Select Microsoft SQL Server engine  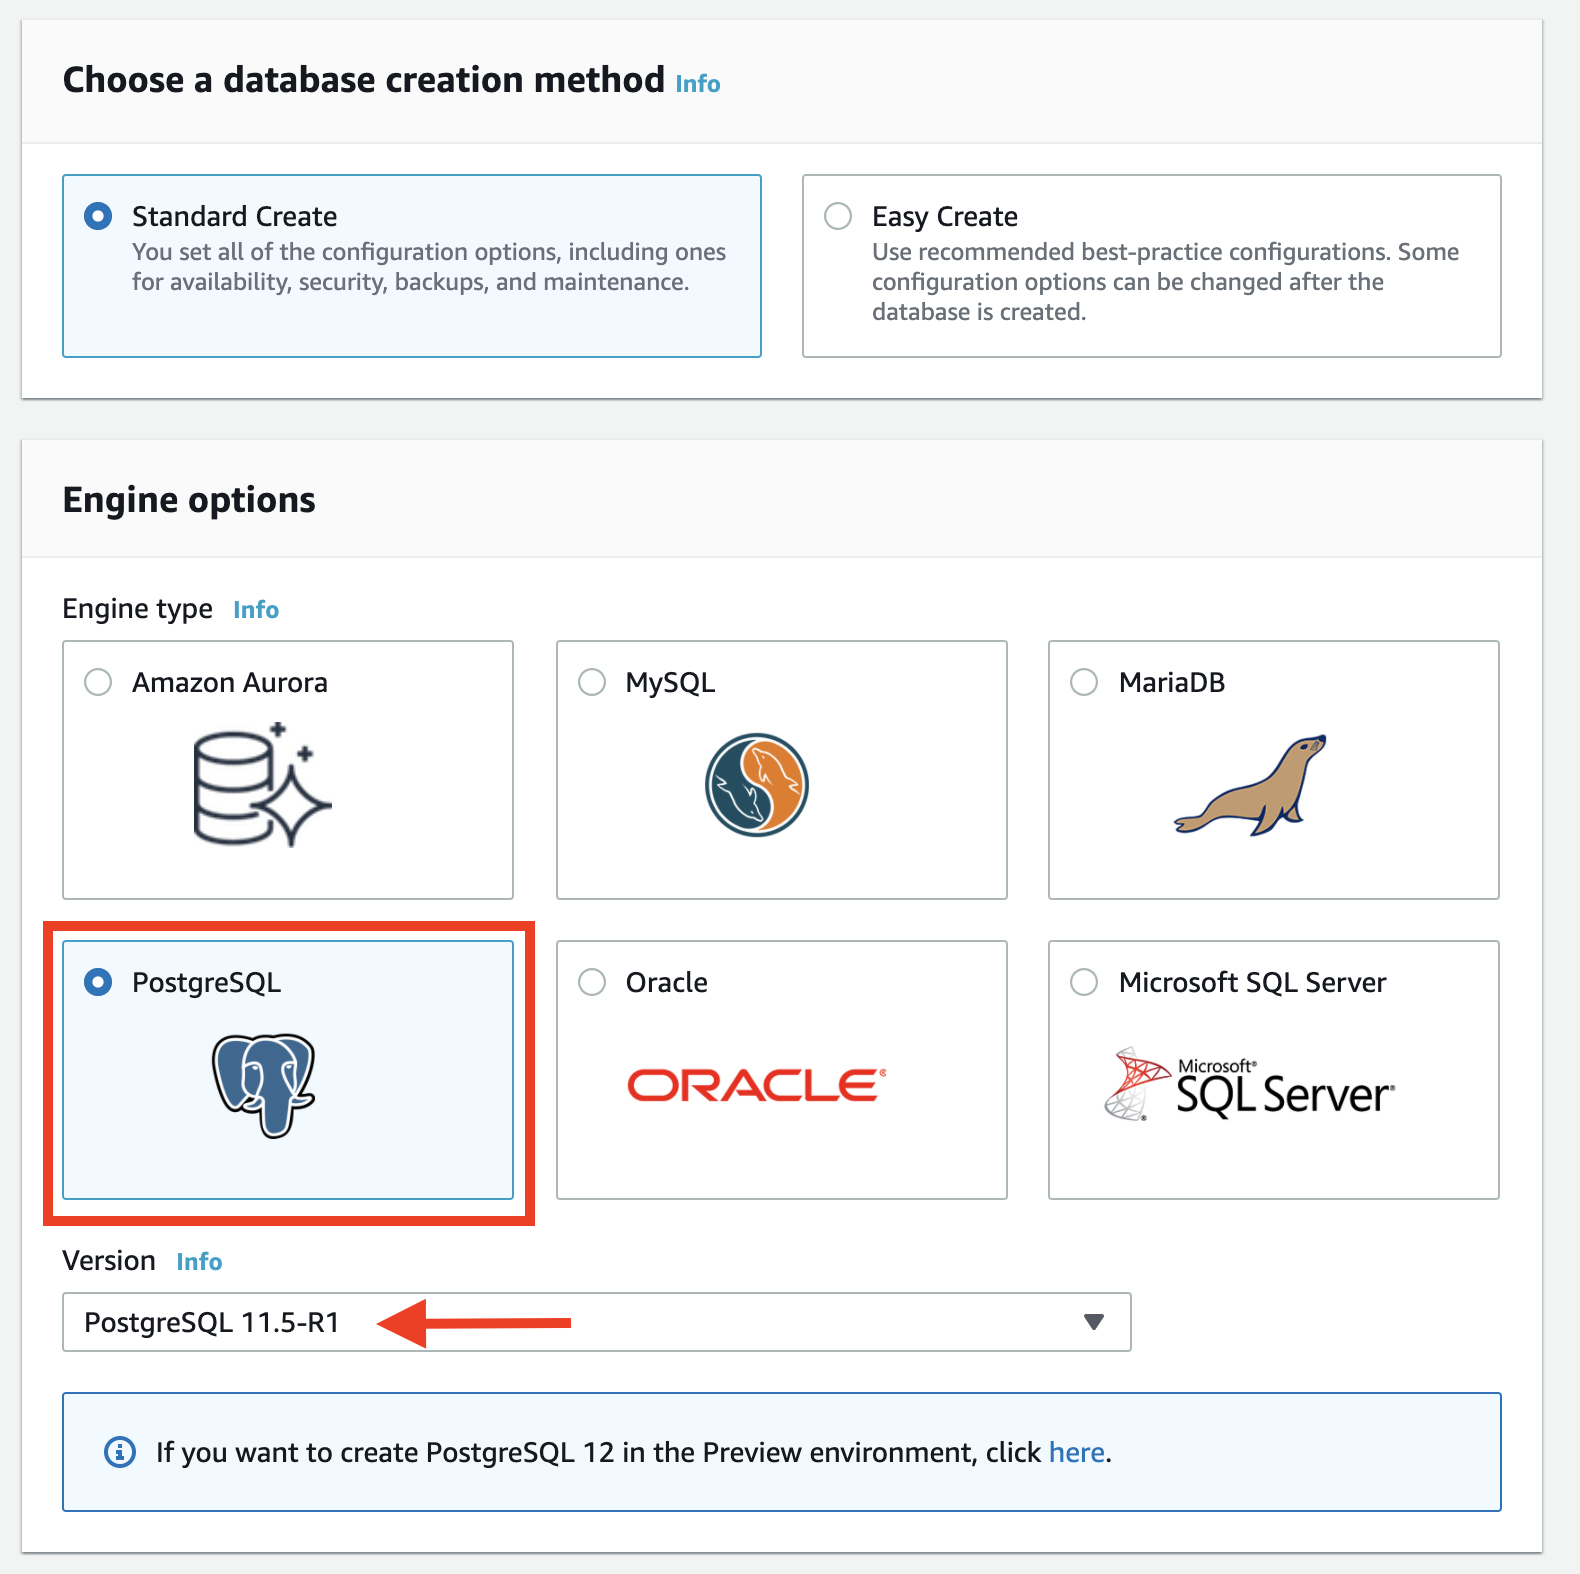[x=1083, y=982]
